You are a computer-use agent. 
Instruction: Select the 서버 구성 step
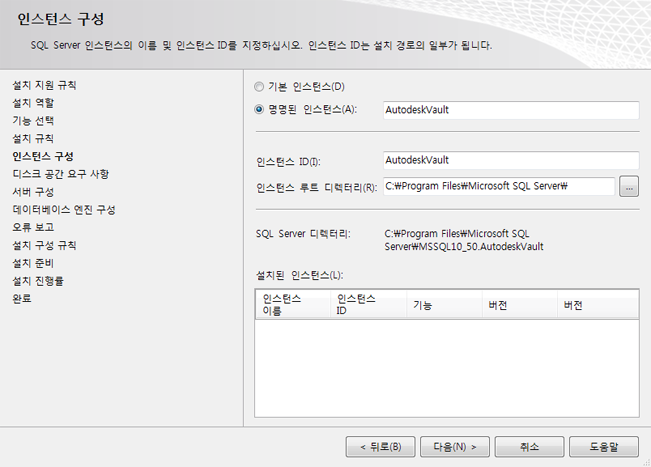[x=33, y=192]
